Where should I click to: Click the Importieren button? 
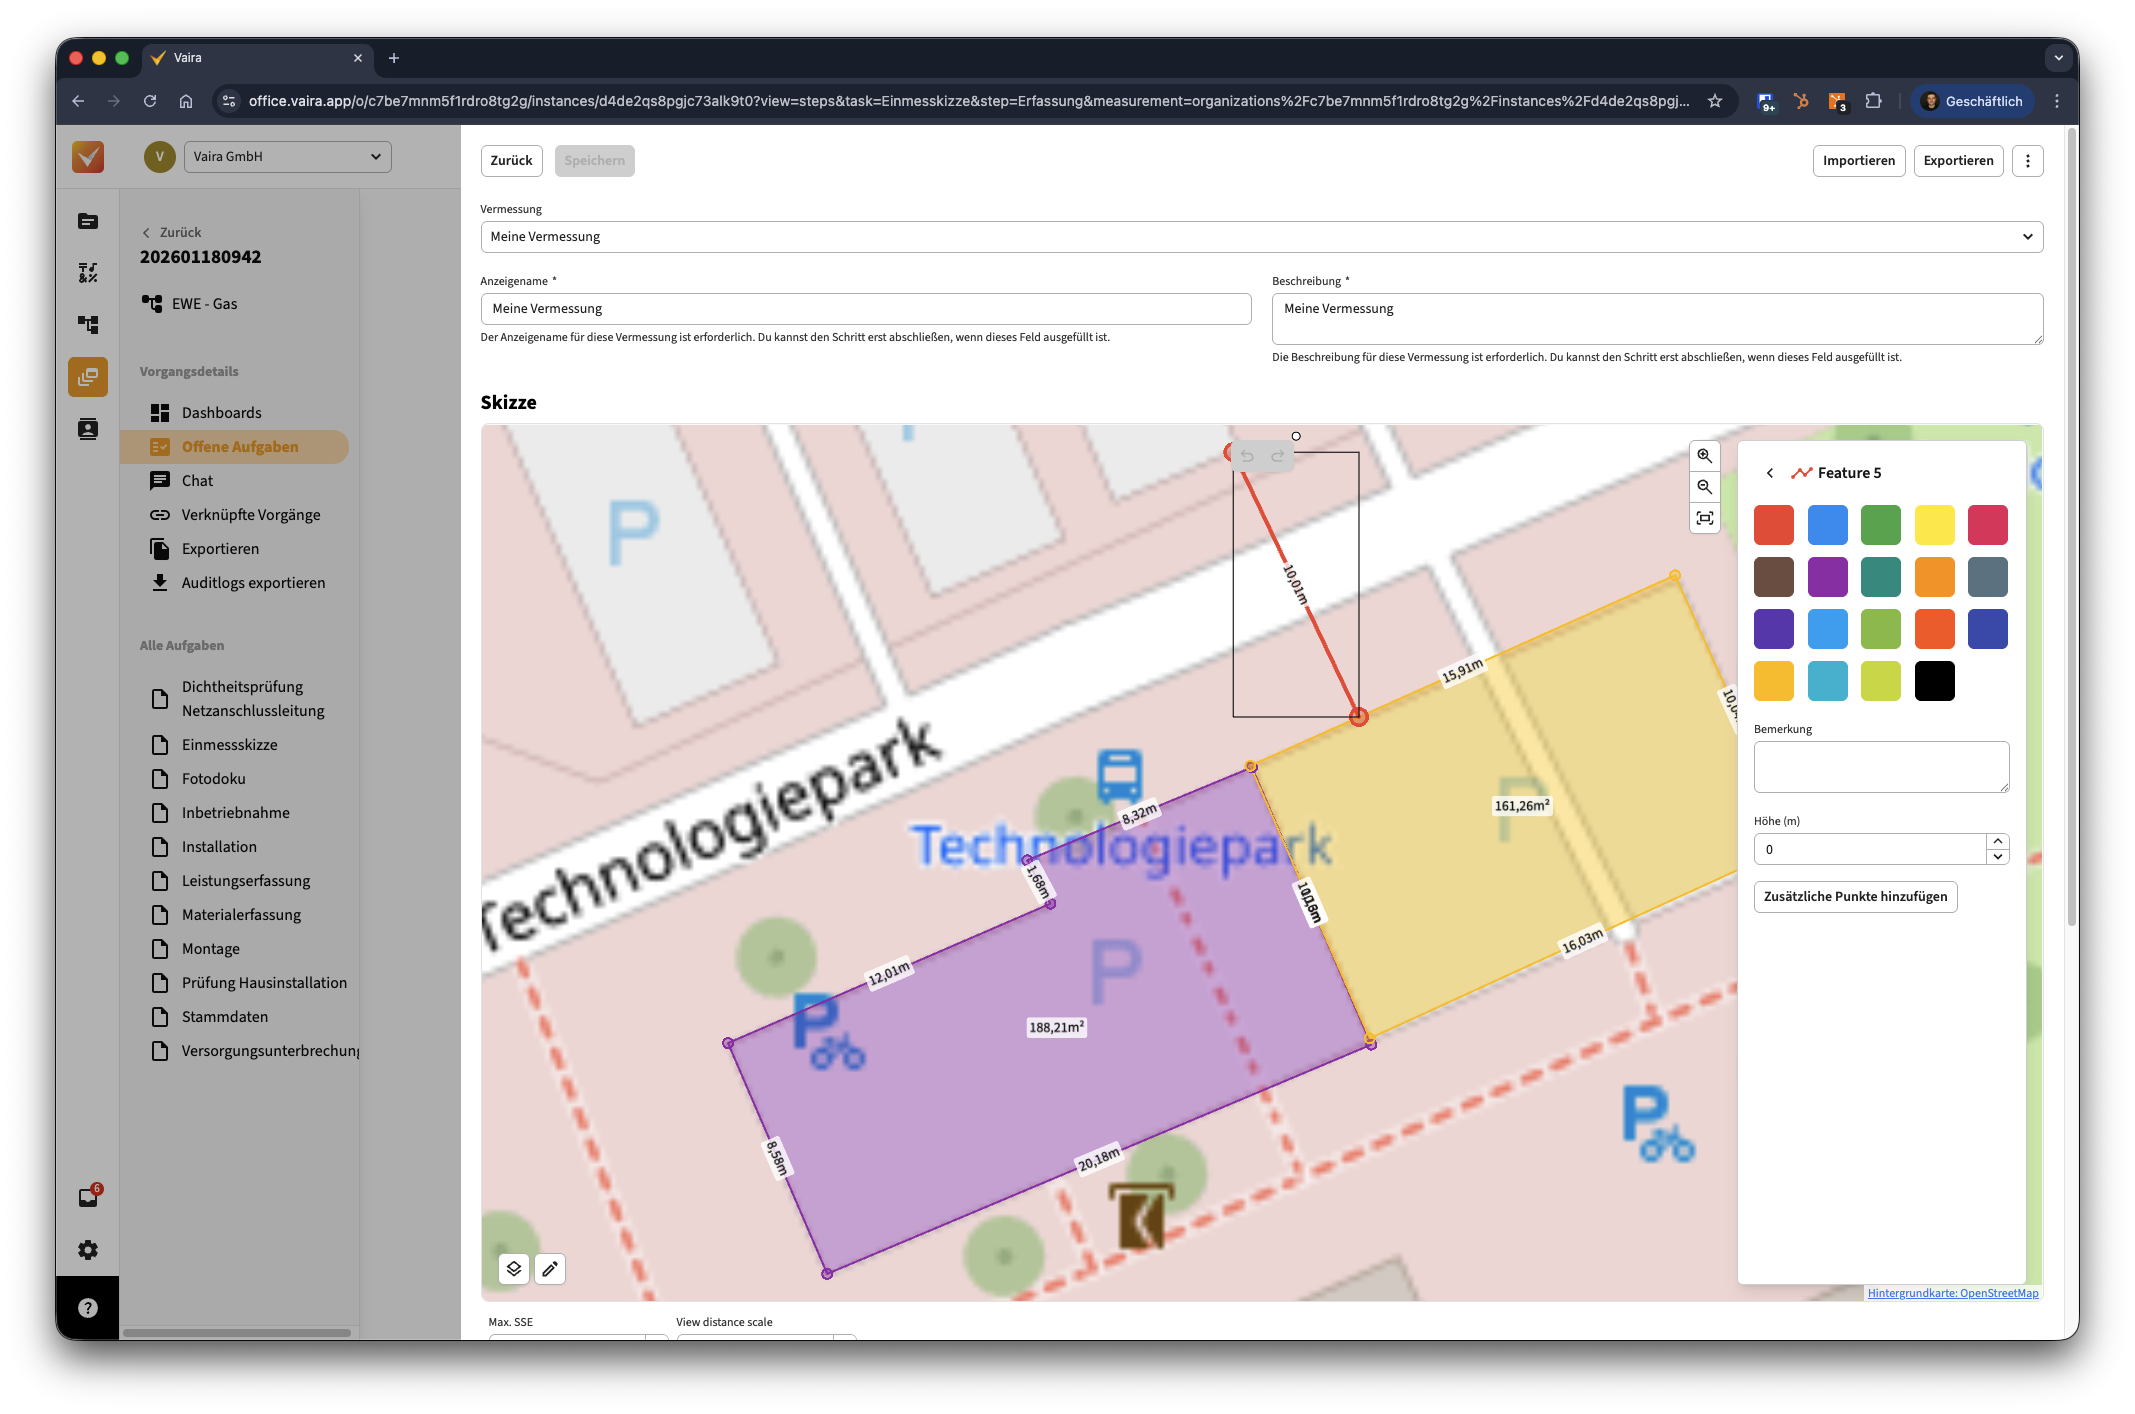[x=1858, y=161]
